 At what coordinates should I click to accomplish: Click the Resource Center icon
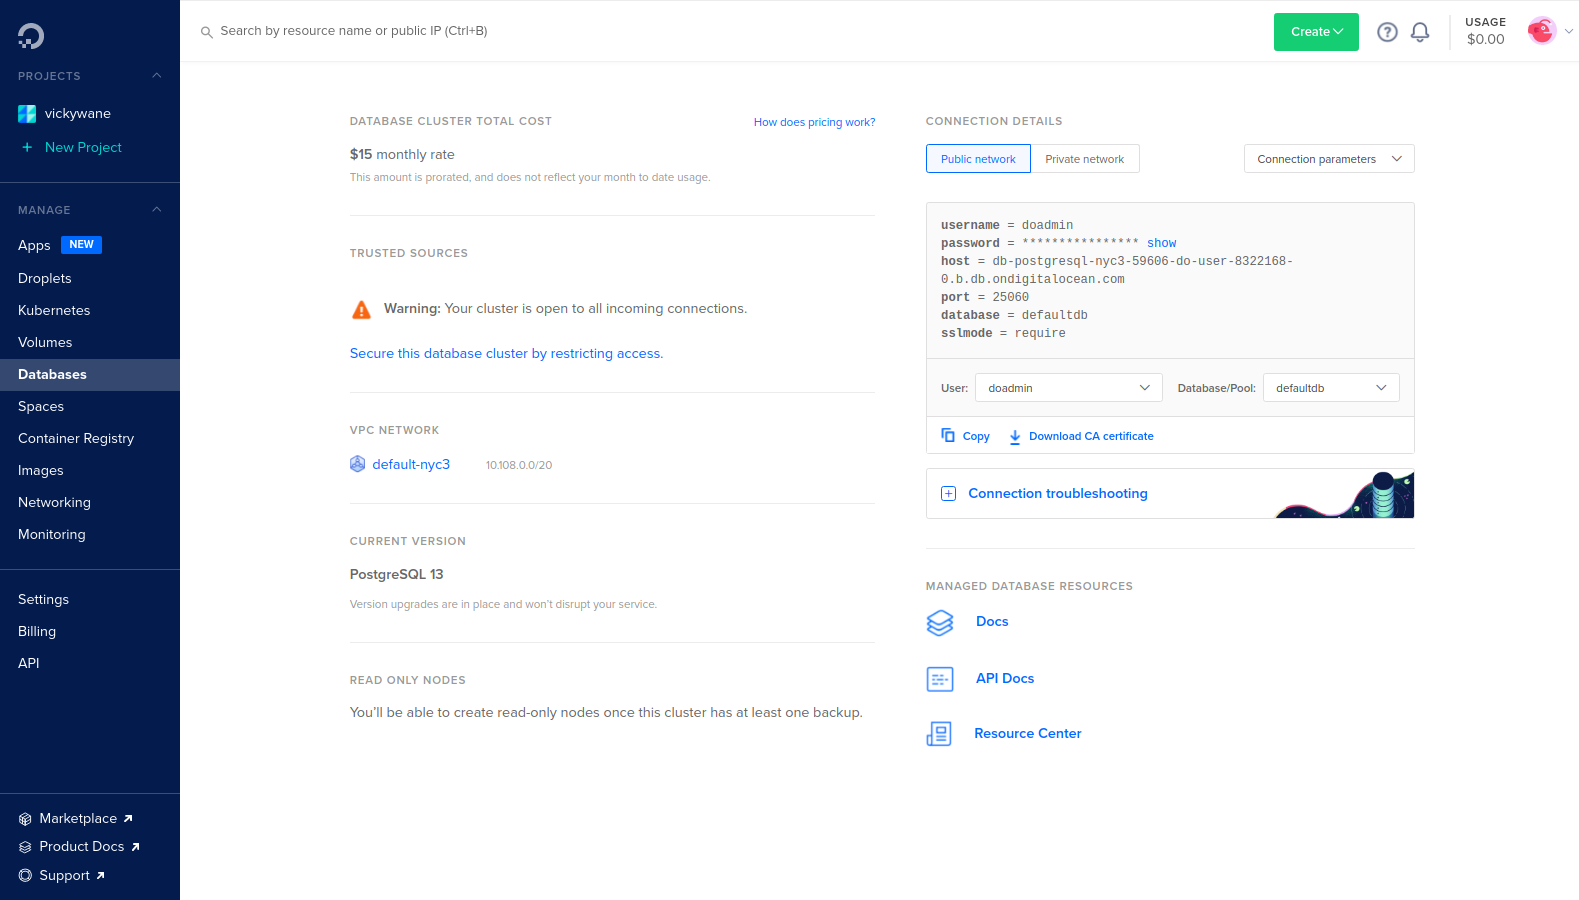(x=939, y=734)
